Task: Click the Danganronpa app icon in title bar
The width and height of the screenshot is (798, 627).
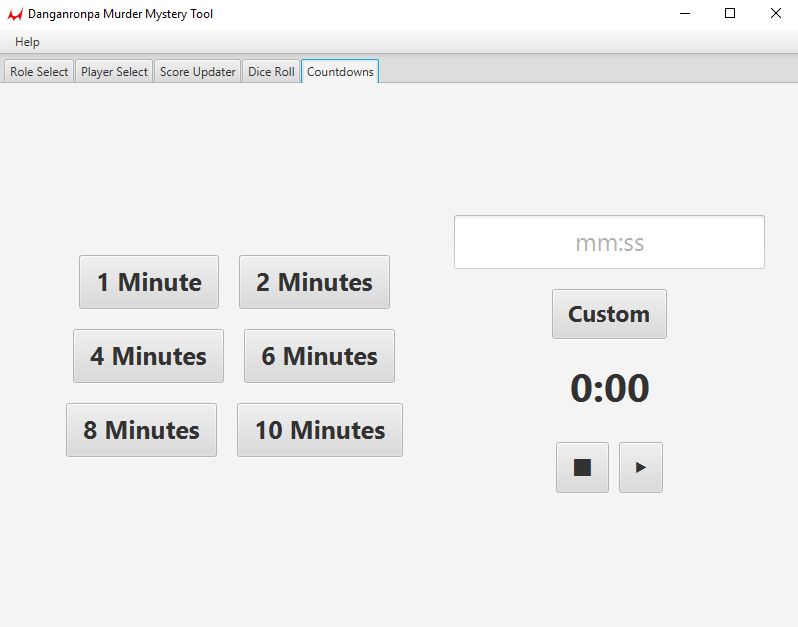Action: pos(15,14)
